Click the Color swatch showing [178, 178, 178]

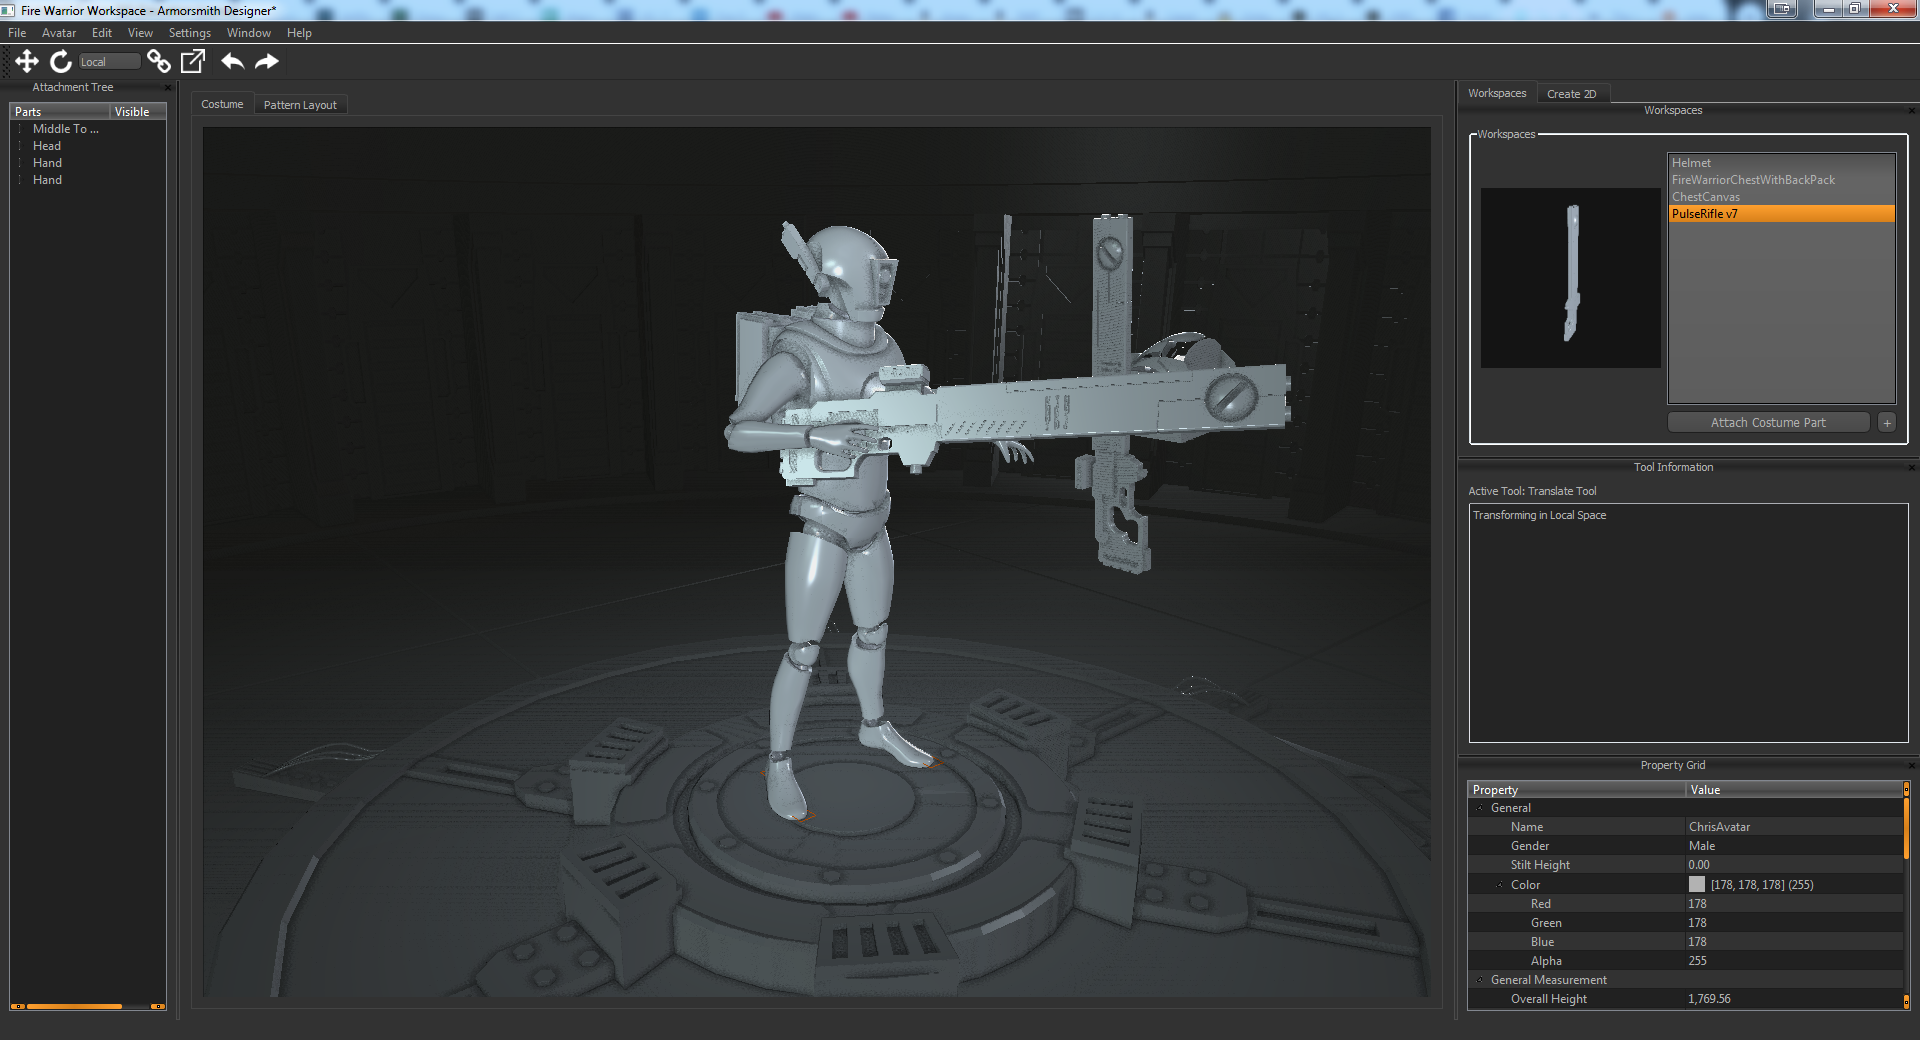point(1697,884)
